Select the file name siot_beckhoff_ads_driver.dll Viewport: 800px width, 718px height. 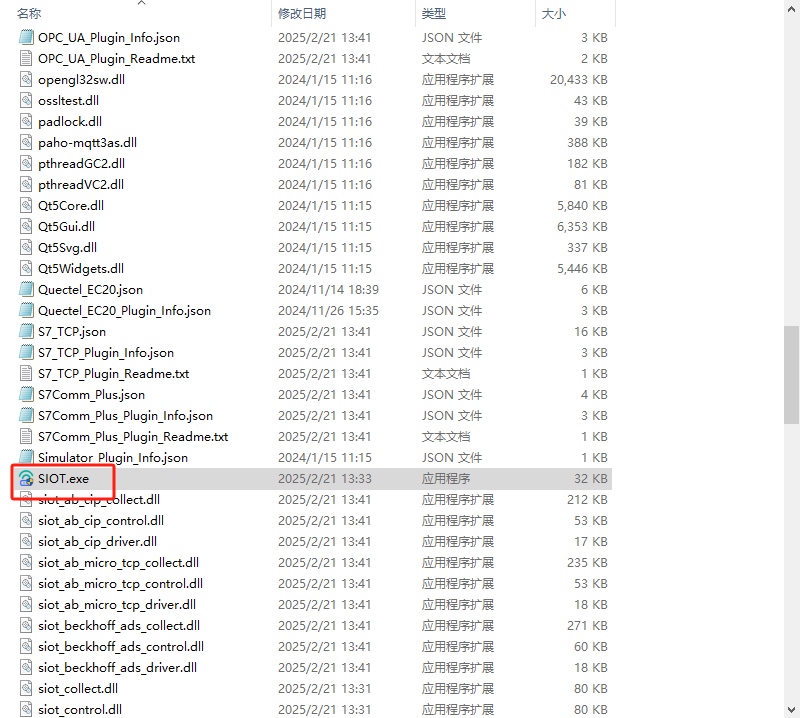[x=117, y=667]
